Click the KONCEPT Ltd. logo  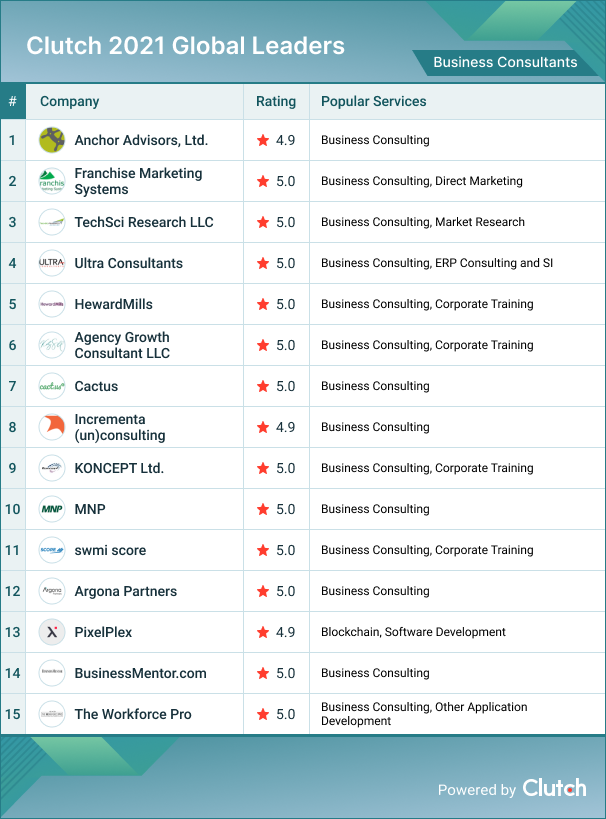click(52, 468)
